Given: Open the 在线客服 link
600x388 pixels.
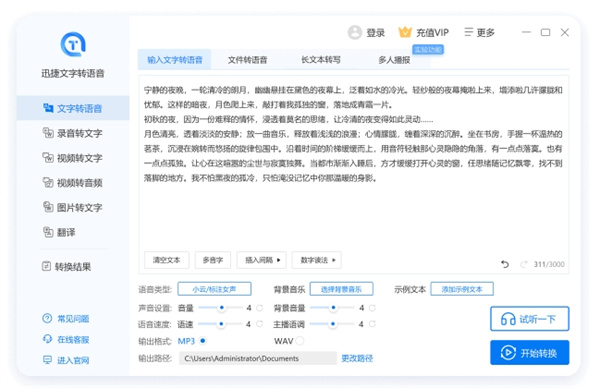Looking at the screenshot, I should click(73, 339).
